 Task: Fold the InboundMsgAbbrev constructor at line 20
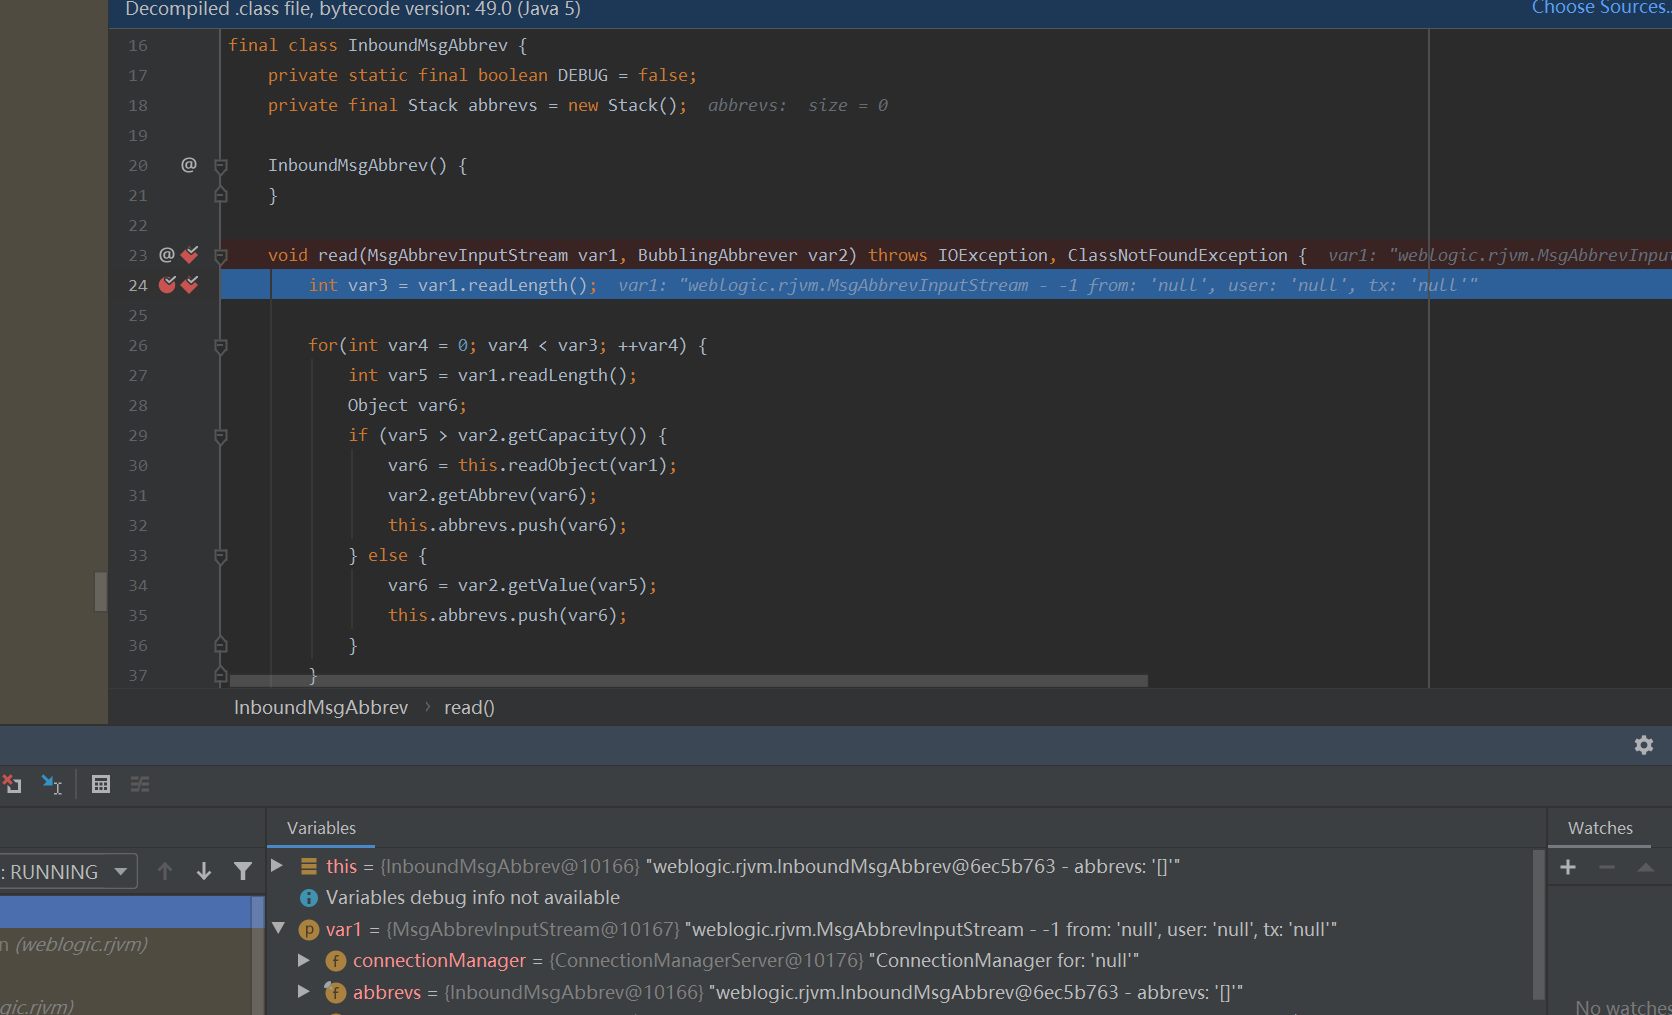pos(221,166)
